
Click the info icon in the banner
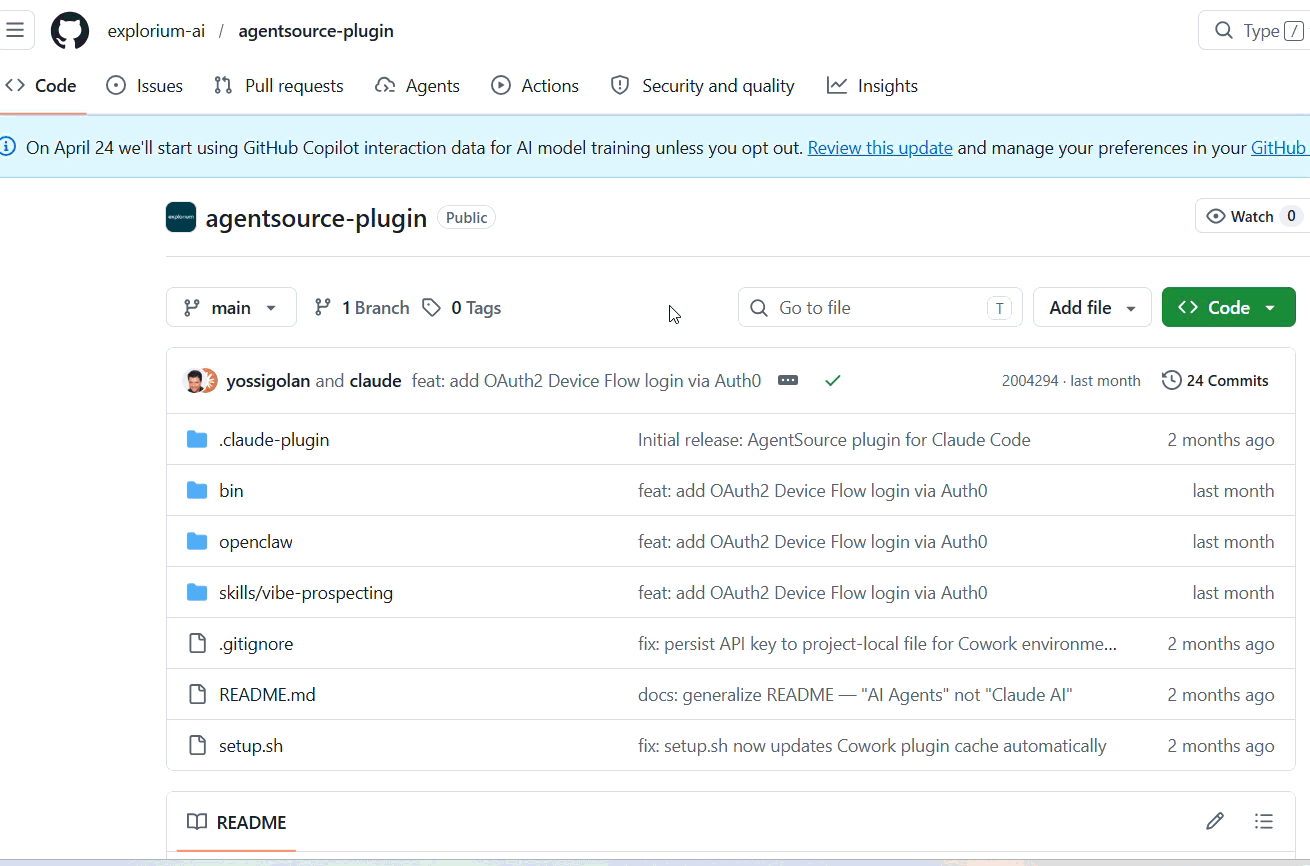pos(8,147)
